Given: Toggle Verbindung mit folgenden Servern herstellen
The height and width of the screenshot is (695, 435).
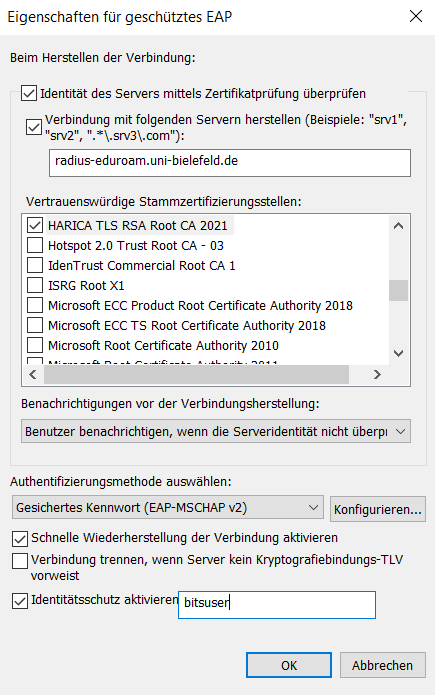Looking at the screenshot, I should click(34, 127).
